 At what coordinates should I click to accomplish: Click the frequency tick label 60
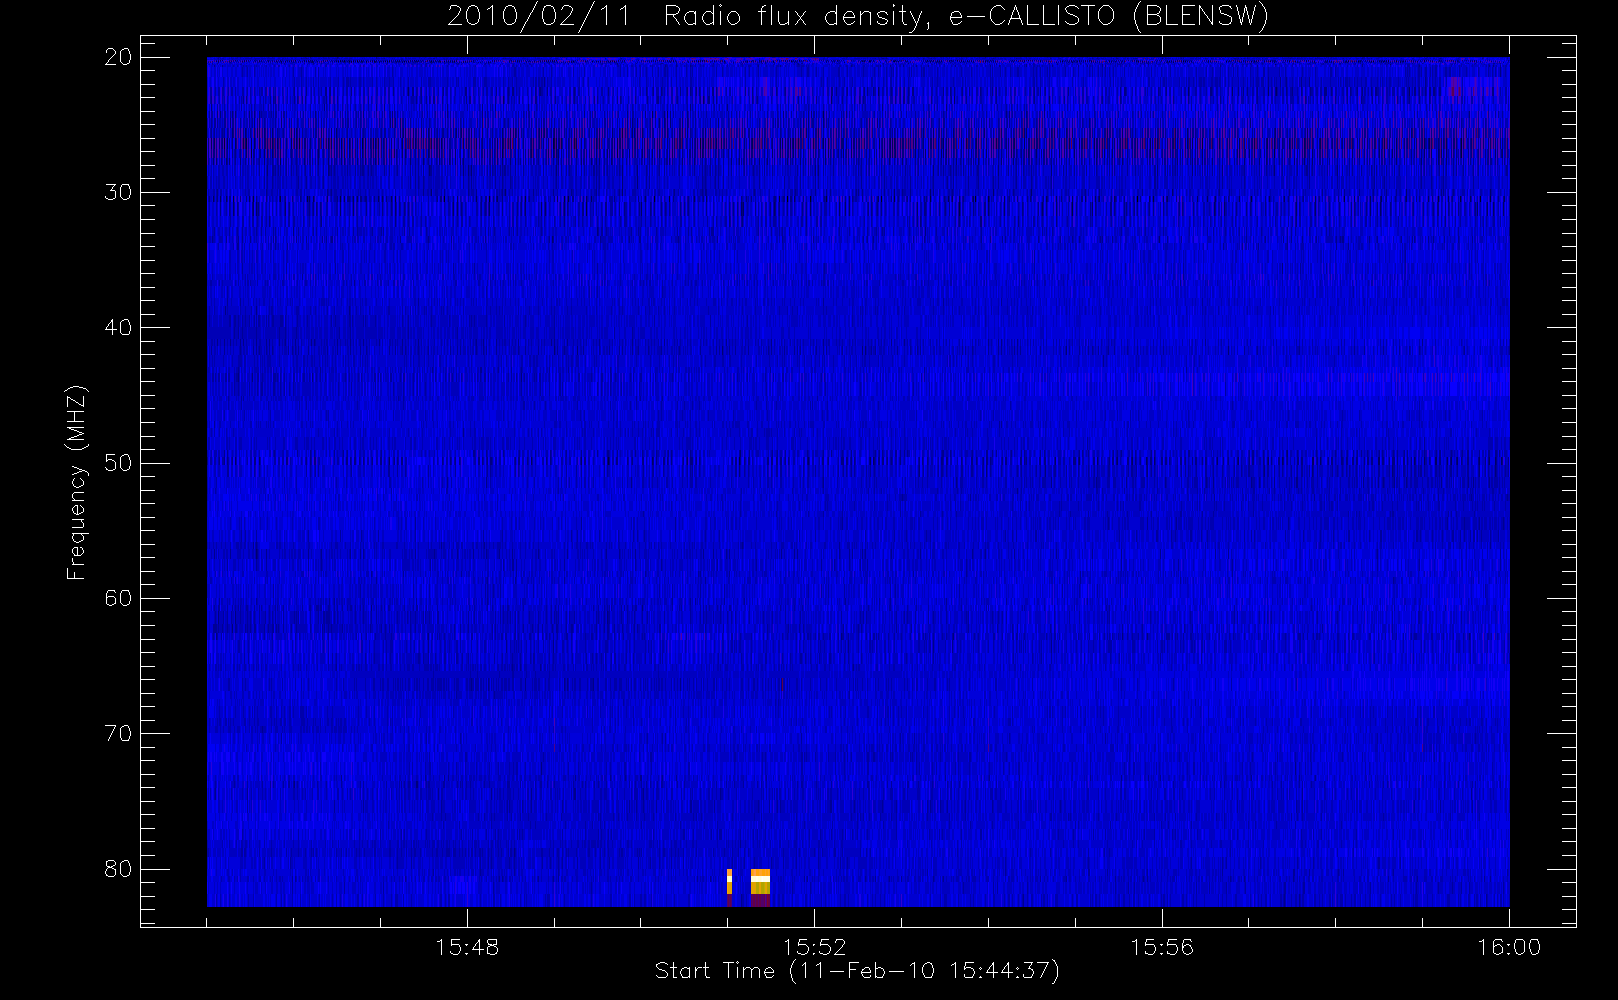[118, 598]
